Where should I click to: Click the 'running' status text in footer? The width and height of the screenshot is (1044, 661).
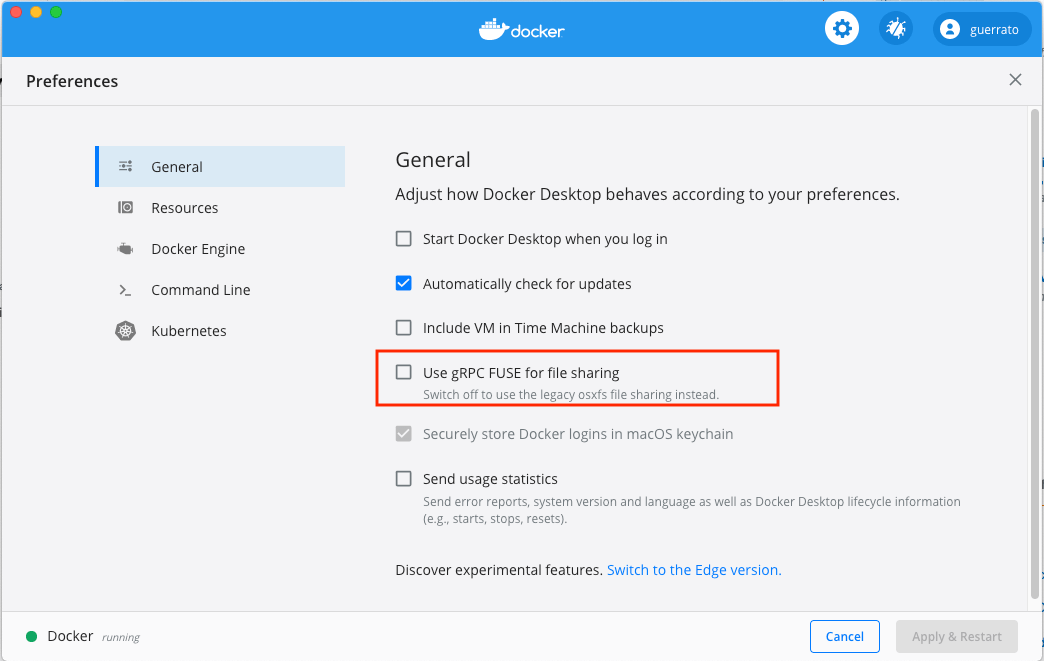click(x=121, y=638)
